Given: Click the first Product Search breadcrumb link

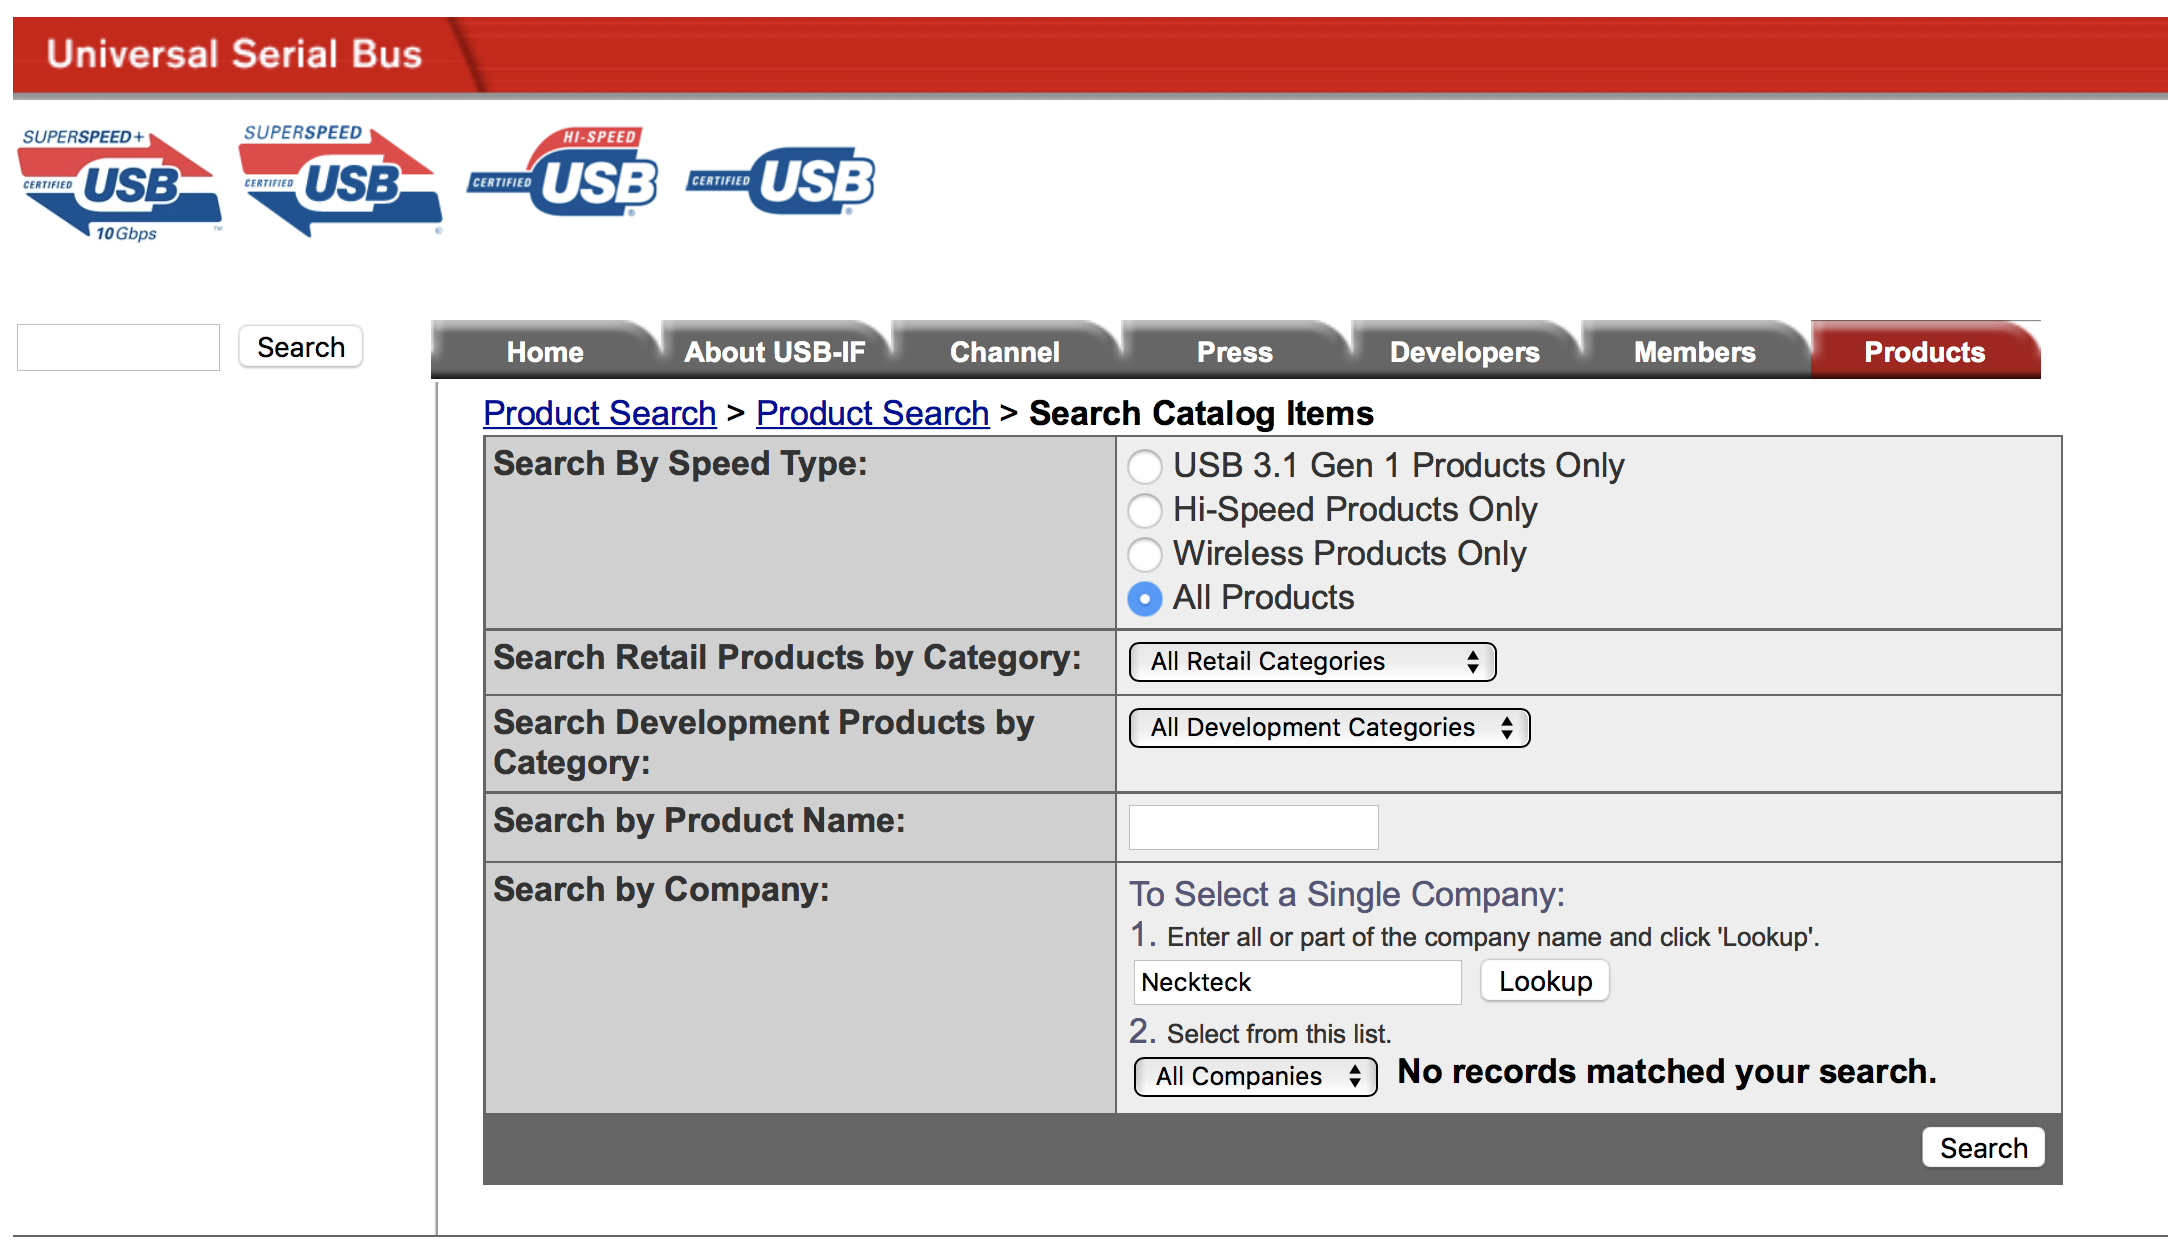Looking at the screenshot, I should click(599, 413).
